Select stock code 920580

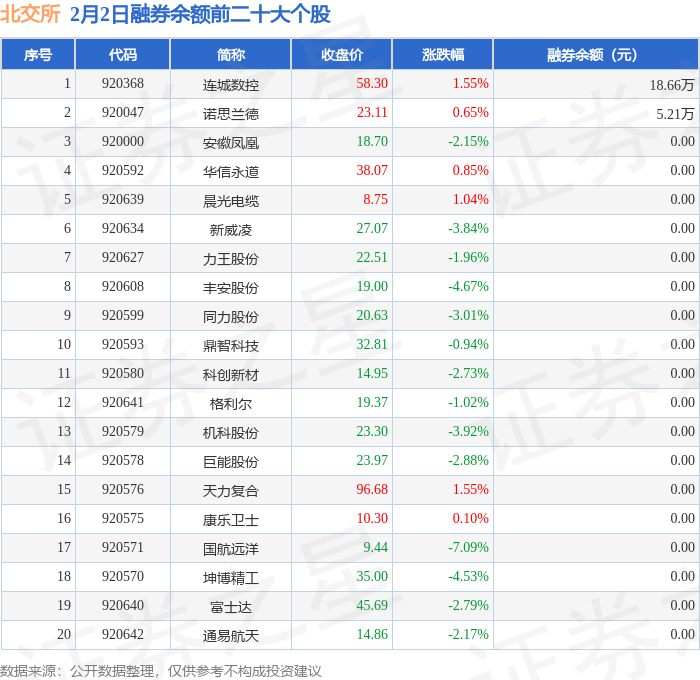tap(123, 374)
